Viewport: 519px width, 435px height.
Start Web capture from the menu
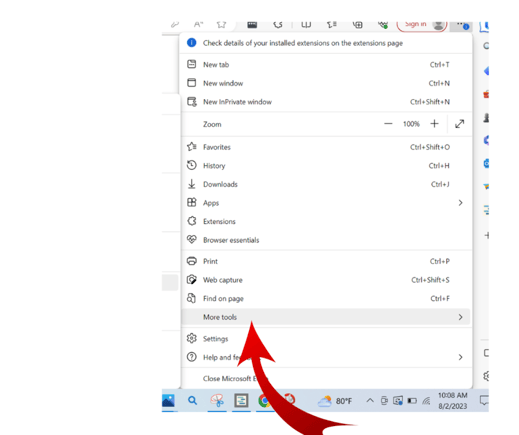[x=326, y=280]
